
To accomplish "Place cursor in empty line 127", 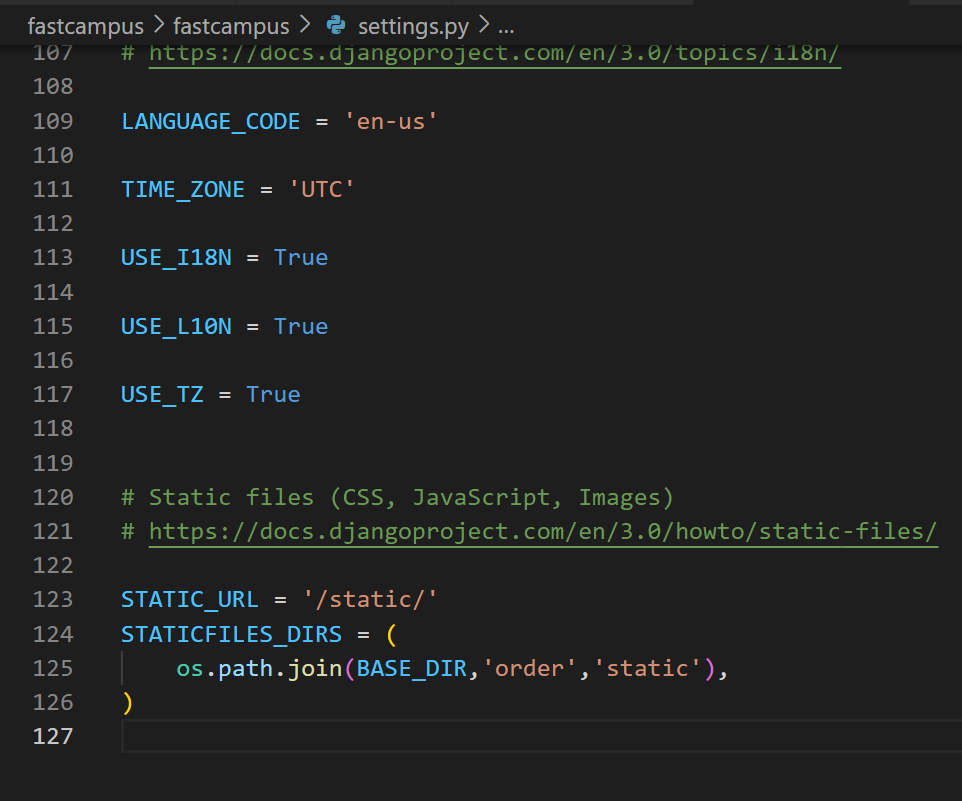I will pos(542,736).
